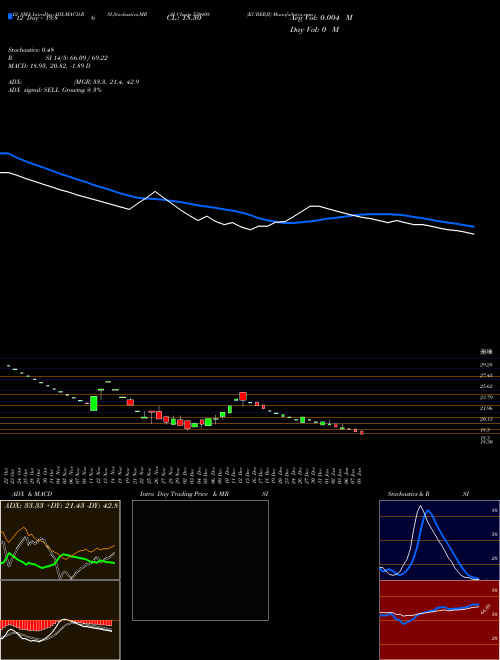Click the 'CL: 18.30' closing value
500x660 pixels.
pos(184,18)
